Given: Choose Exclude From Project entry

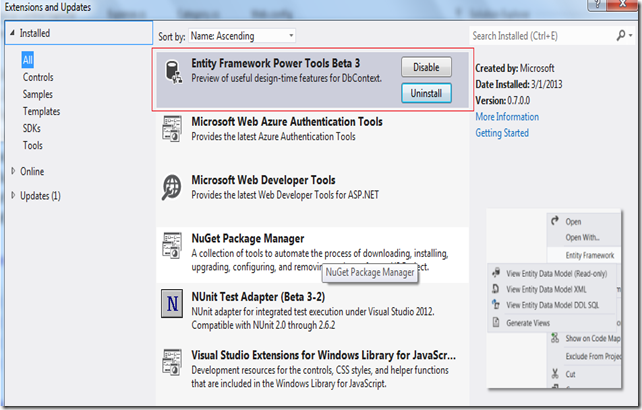Looking at the screenshot, I should pos(593,356).
